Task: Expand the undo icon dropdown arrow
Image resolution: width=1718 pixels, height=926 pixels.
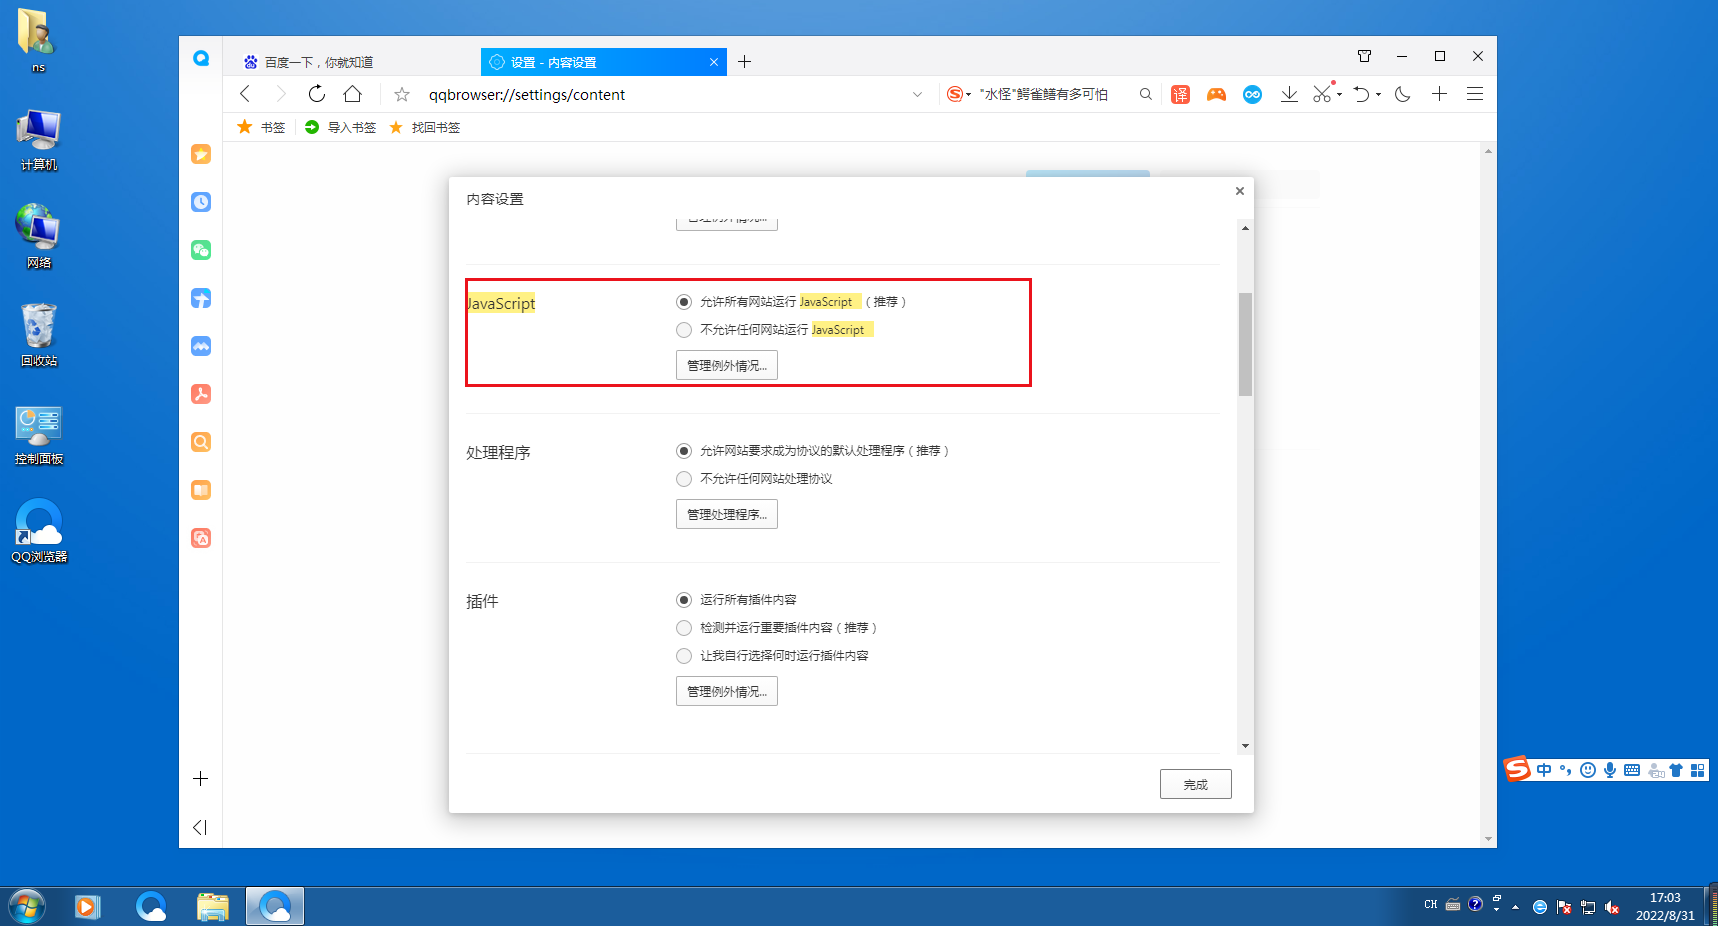Action: [1378, 95]
